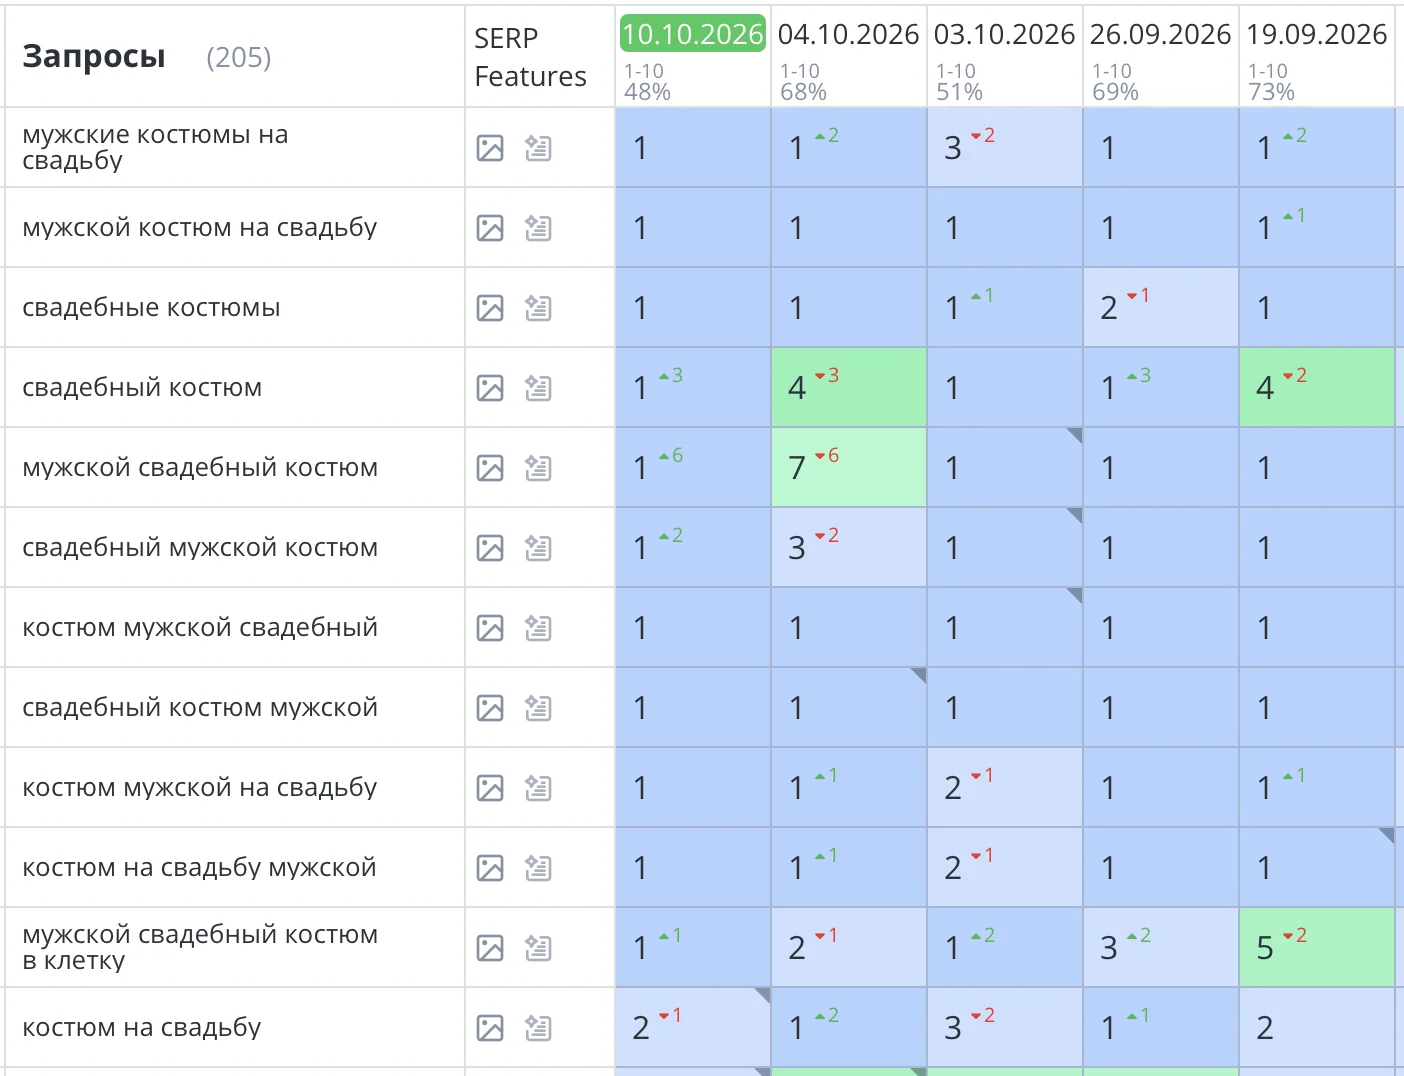Click snippet SERP icon for костюм на свадьбу row
This screenshot has height=1076, width=1404.
click(x=538, y=1028)
